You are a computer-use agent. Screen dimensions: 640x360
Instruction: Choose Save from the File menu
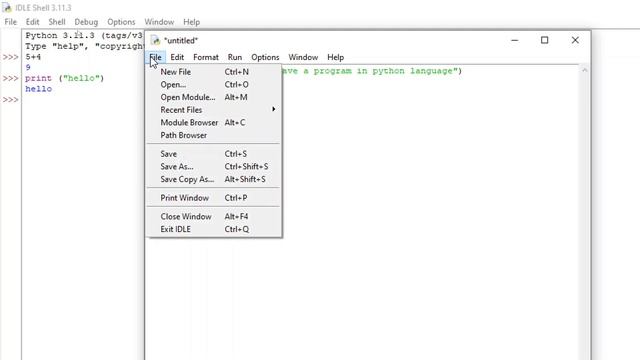click(214, 154)
